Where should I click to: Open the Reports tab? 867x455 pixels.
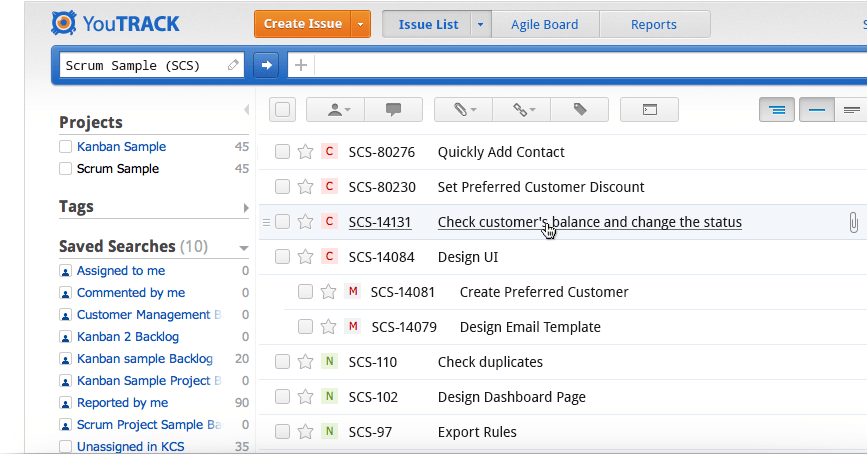tap(654, 25)
